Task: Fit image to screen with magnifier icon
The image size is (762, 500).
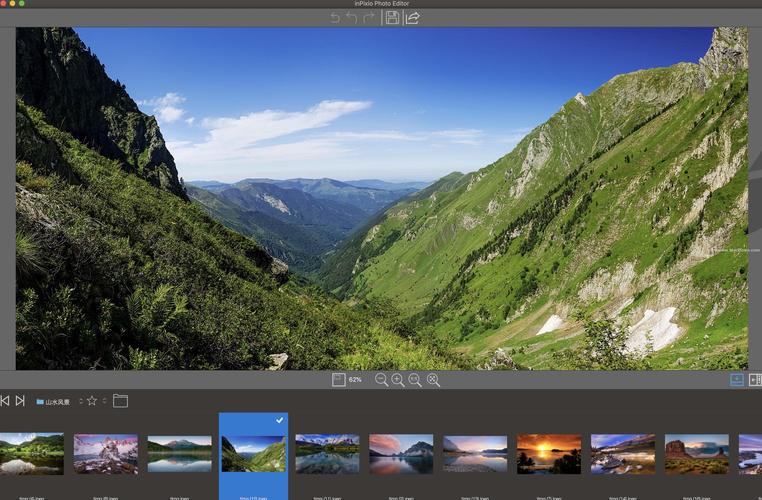Action: point(433,380)
